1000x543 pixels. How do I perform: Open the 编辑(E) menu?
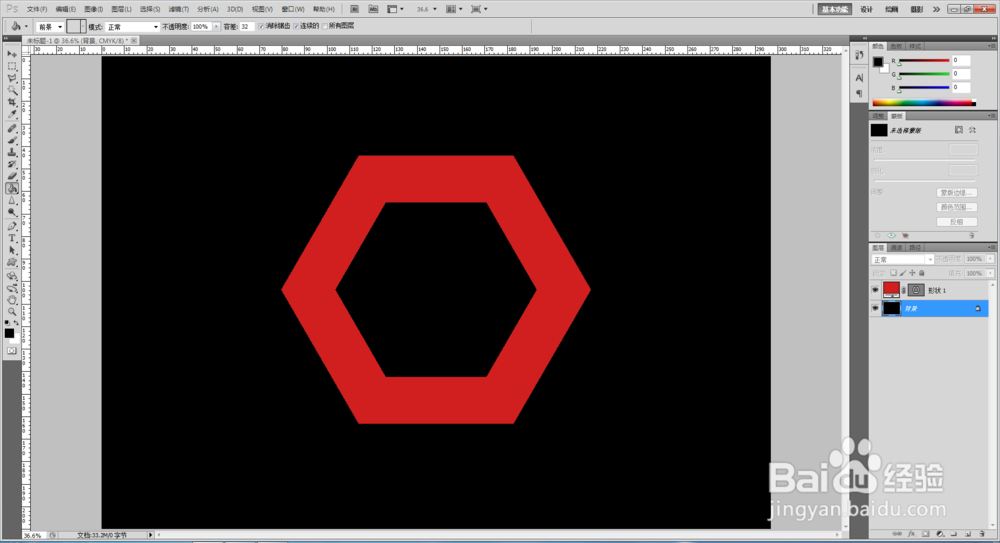coord(66,10)
